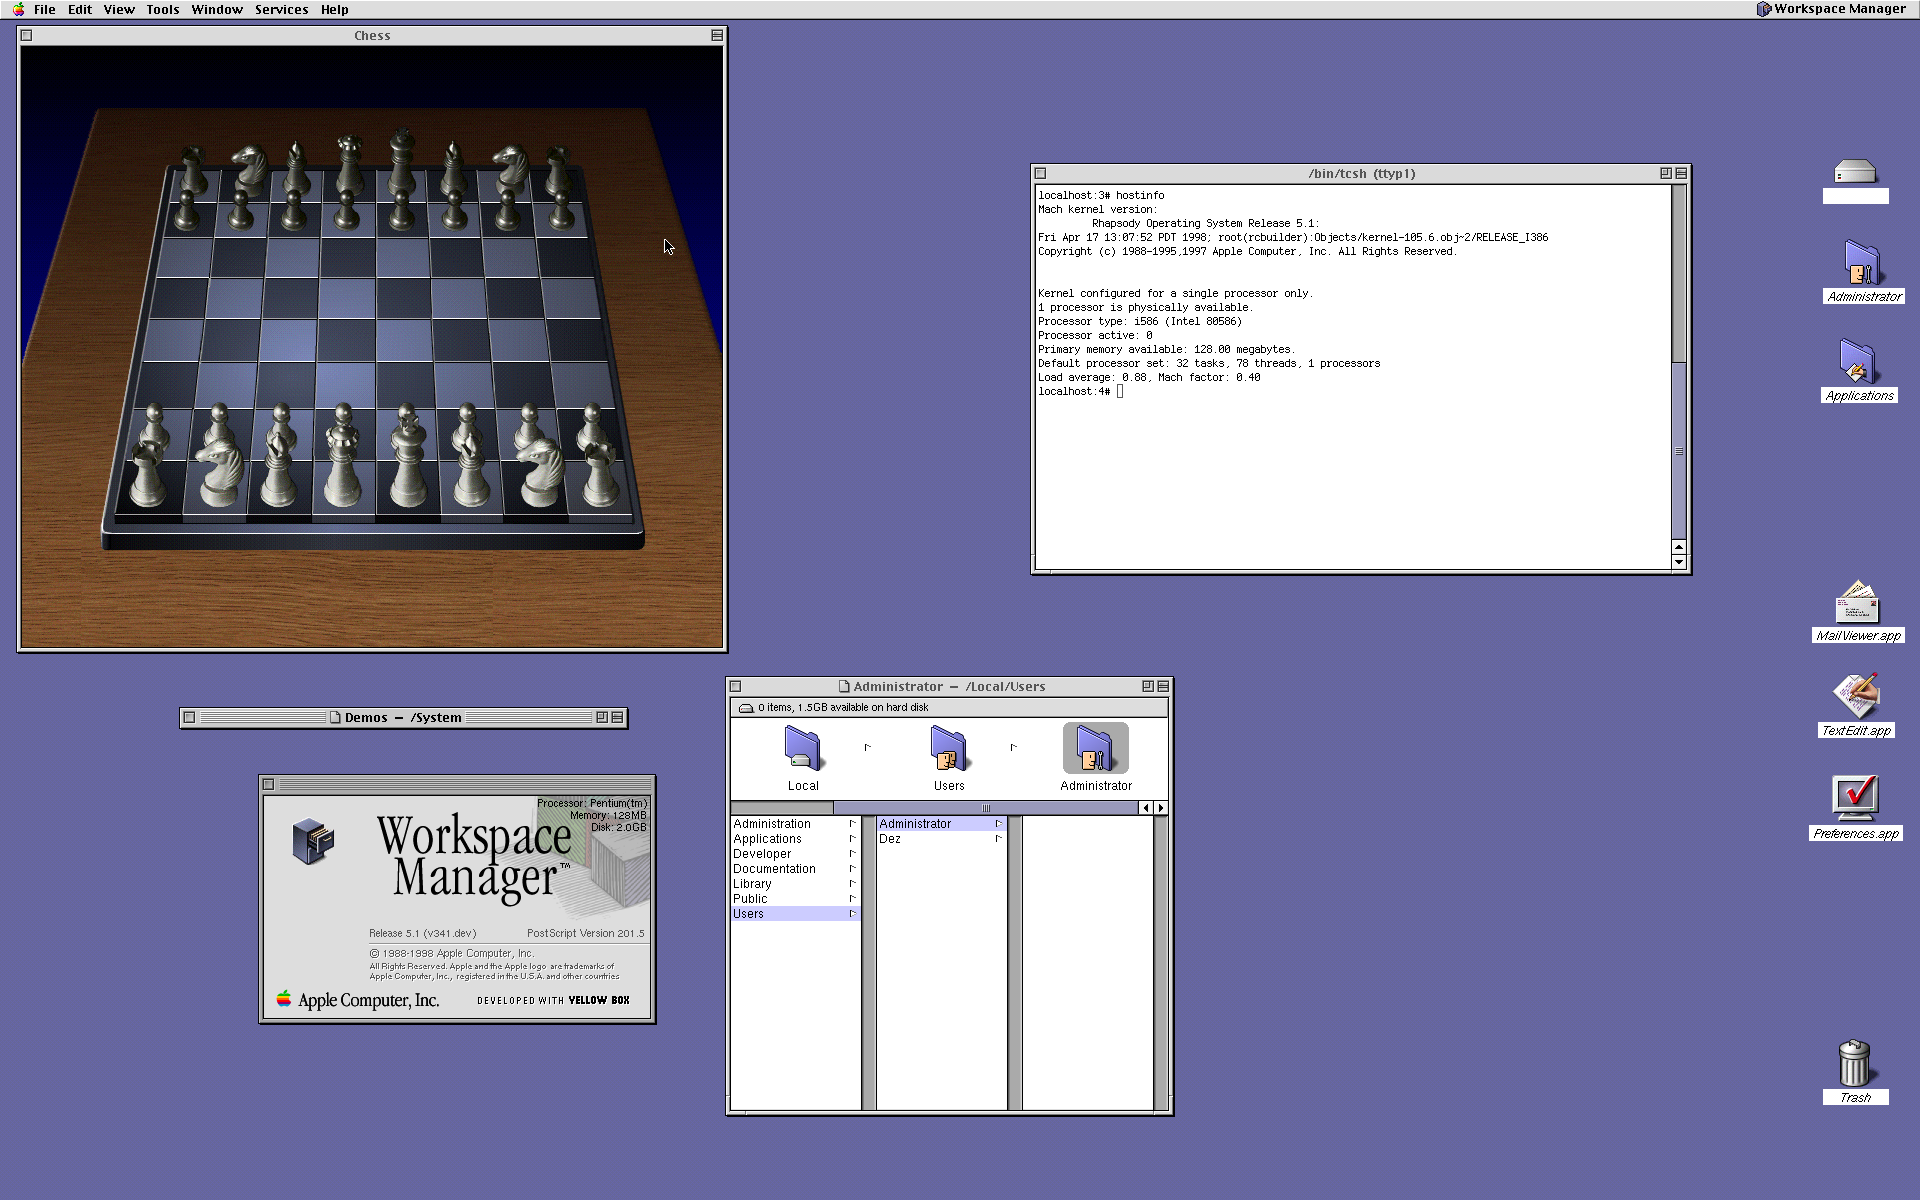Open Preferences.app from the shelf
Image resolution: width=1920 pixels, height=1200 pixels.
(x=1855, y=798)
